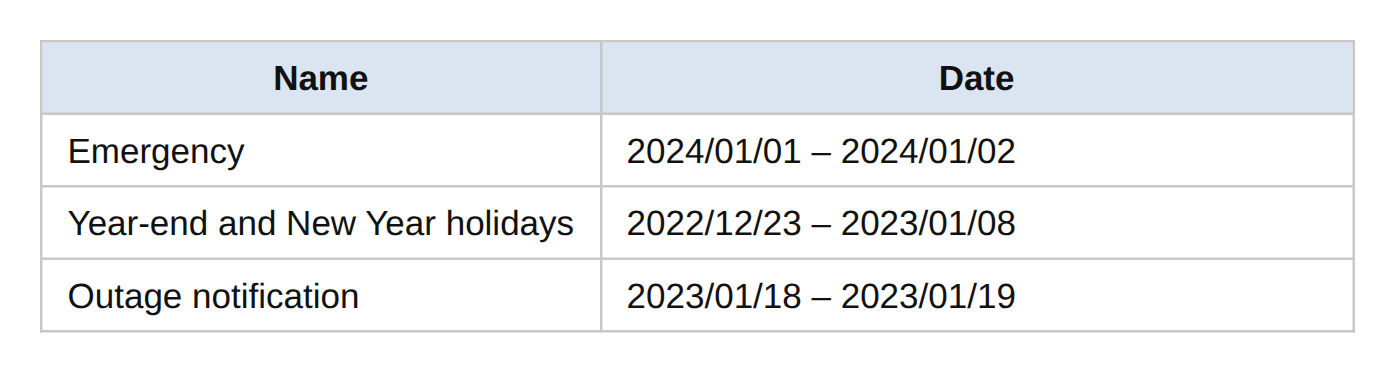Viewport: 1395px width, 373px height.
Task: Click the word "and" in holidays row
Action: click(247, 223)
